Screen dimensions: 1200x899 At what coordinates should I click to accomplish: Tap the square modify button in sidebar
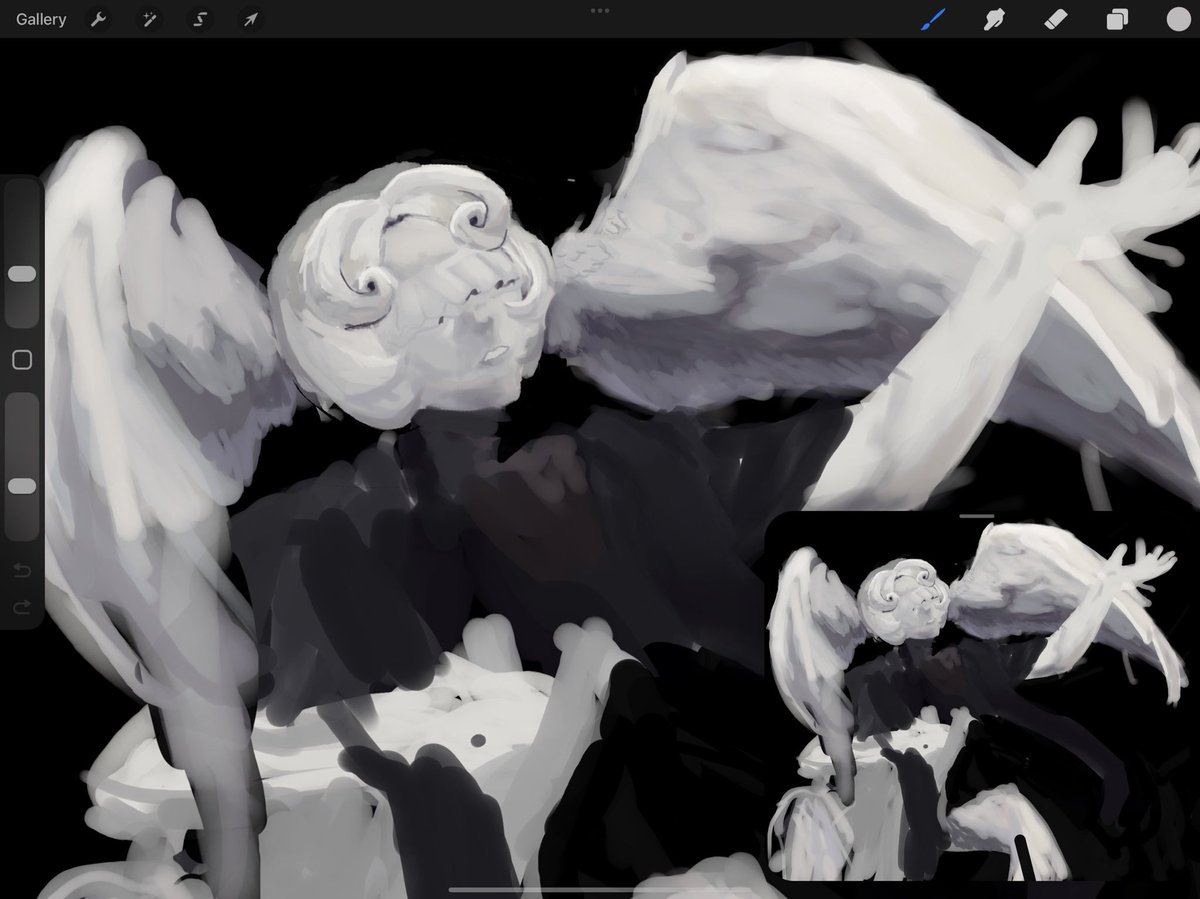(22, 360)
